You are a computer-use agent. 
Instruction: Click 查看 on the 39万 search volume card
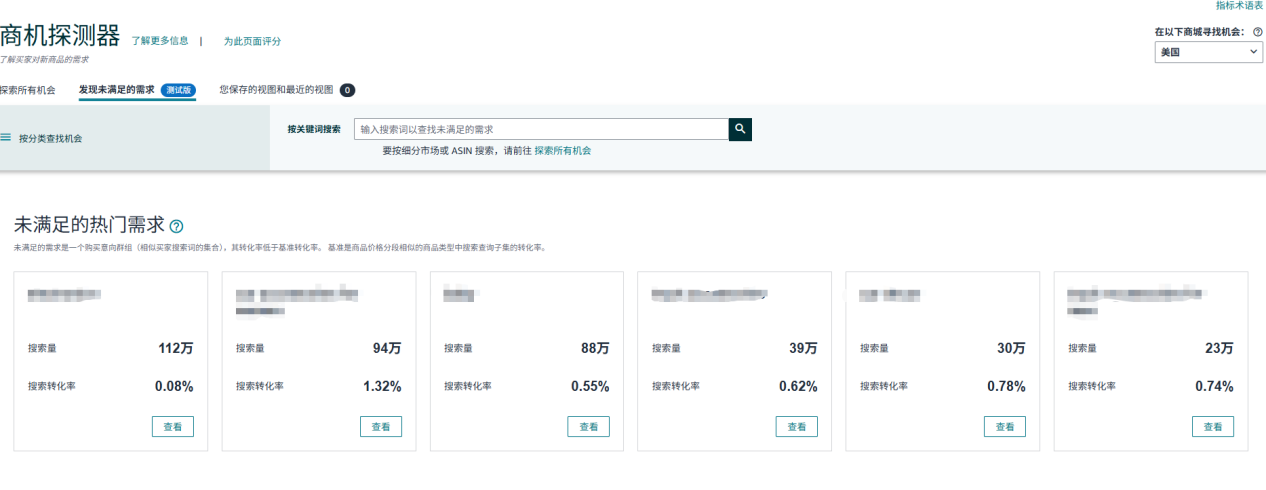797,427
